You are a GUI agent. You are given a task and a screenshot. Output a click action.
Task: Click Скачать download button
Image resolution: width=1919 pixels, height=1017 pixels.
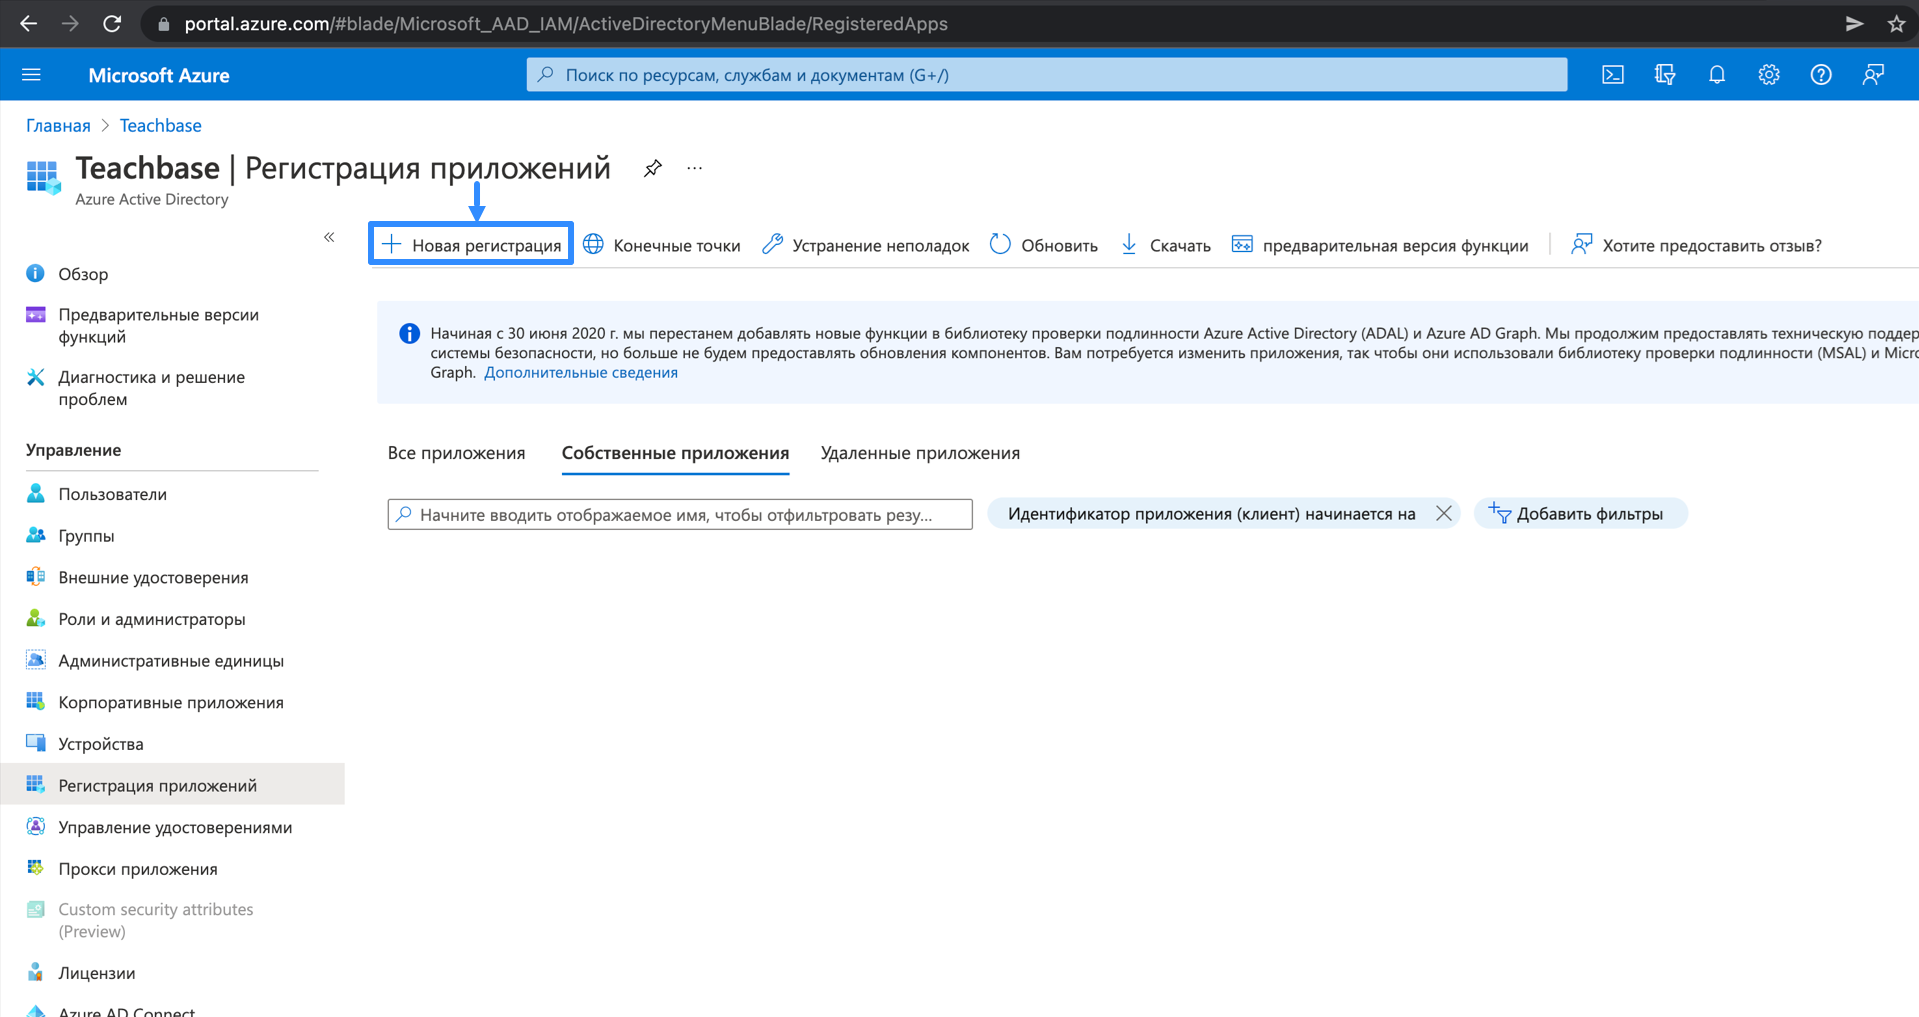coord(1165,245)
